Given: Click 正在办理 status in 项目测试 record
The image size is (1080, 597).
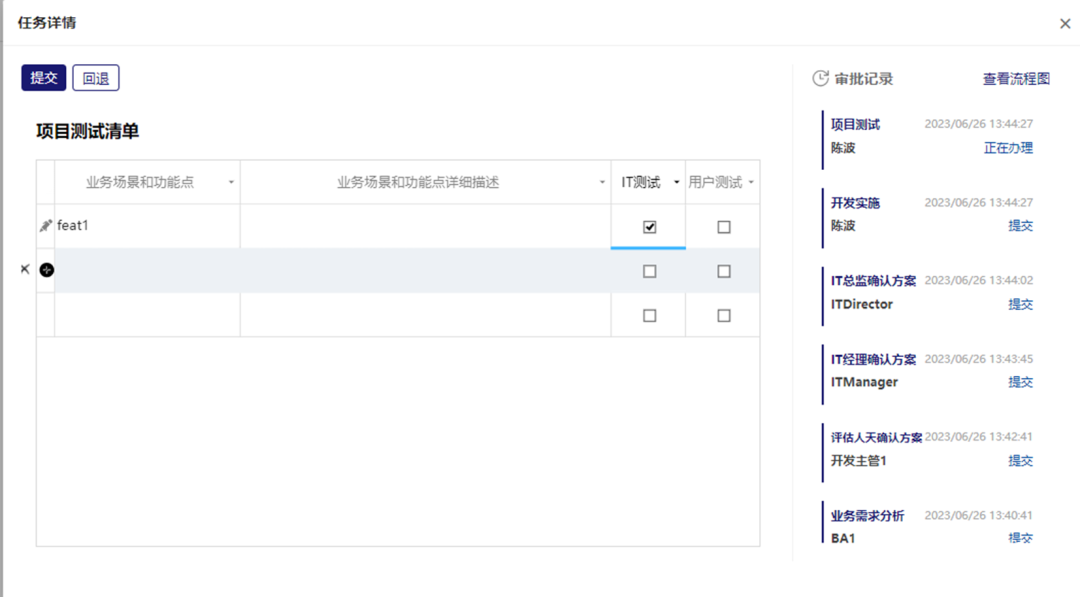Looking at the screenshot, I should click(1008, 148).
